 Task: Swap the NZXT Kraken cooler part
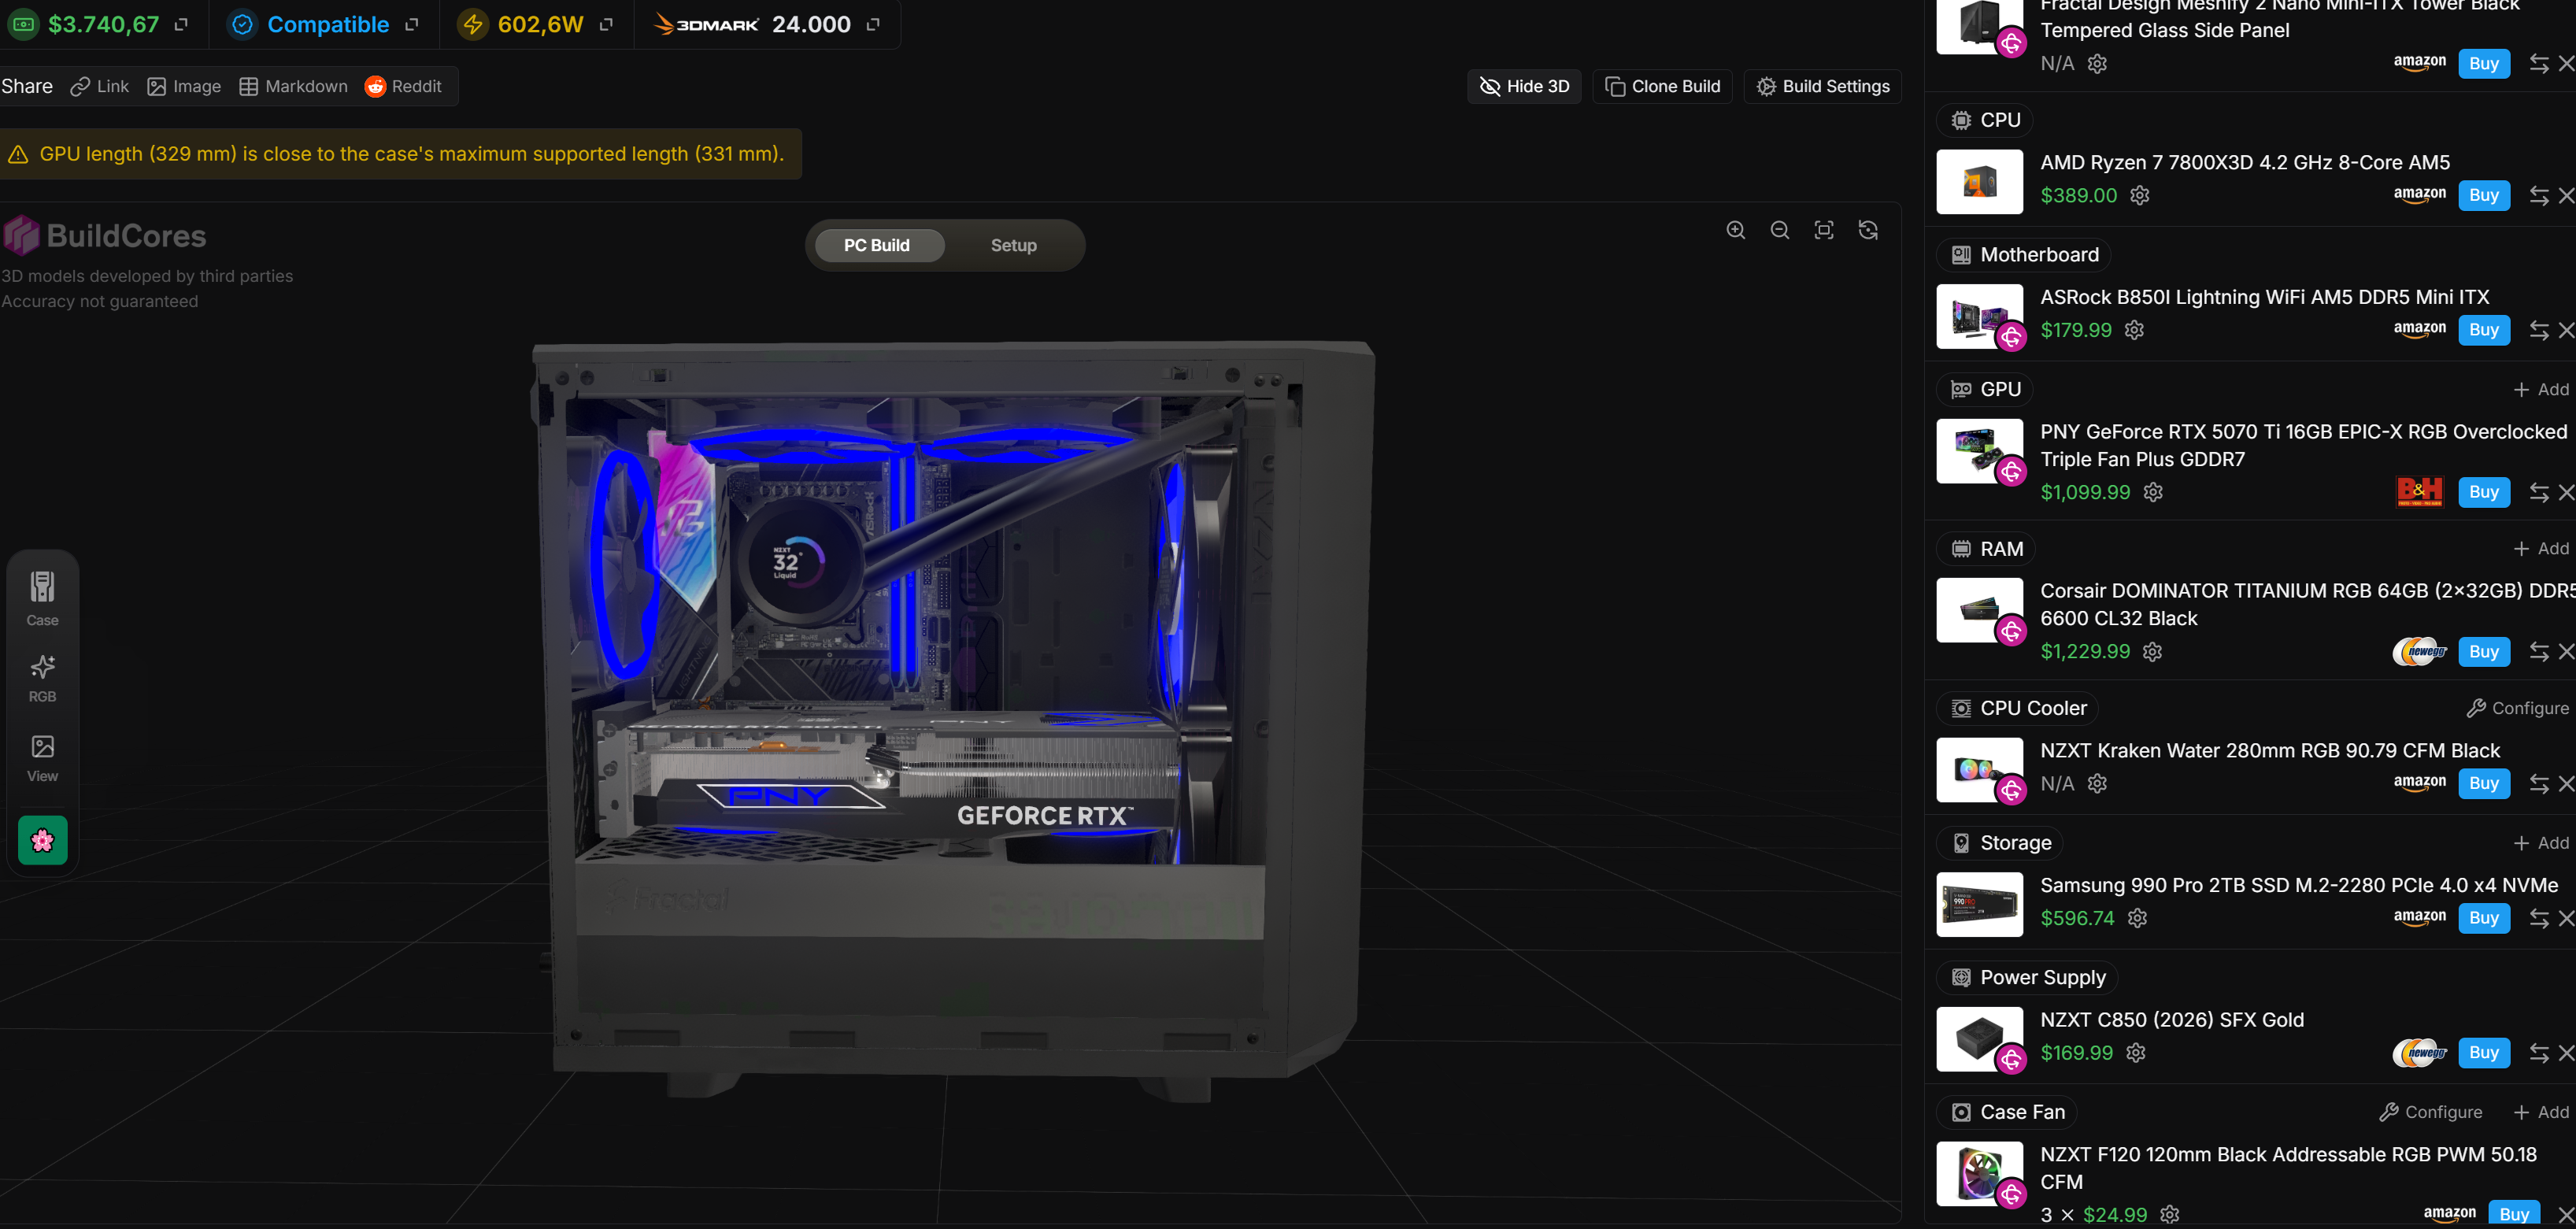2538,784
